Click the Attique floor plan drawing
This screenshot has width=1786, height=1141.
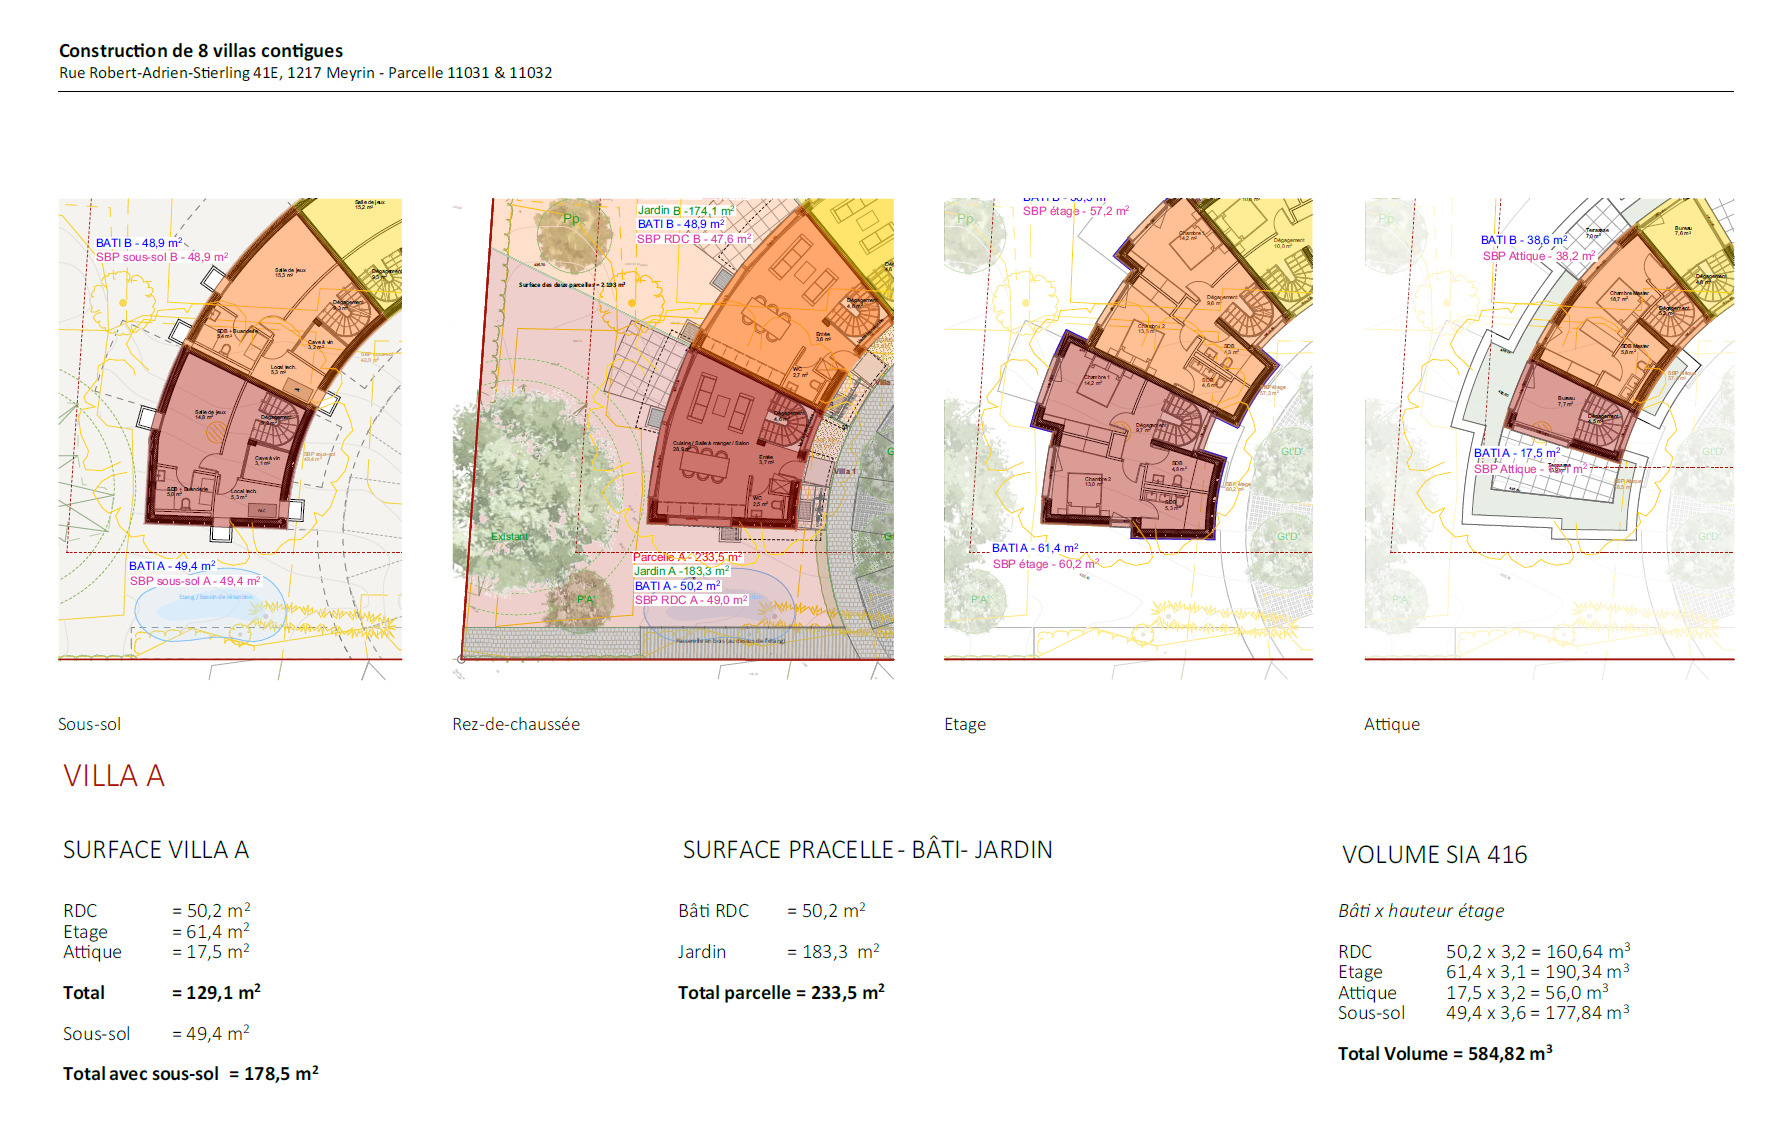click(x=1549, y=430)
